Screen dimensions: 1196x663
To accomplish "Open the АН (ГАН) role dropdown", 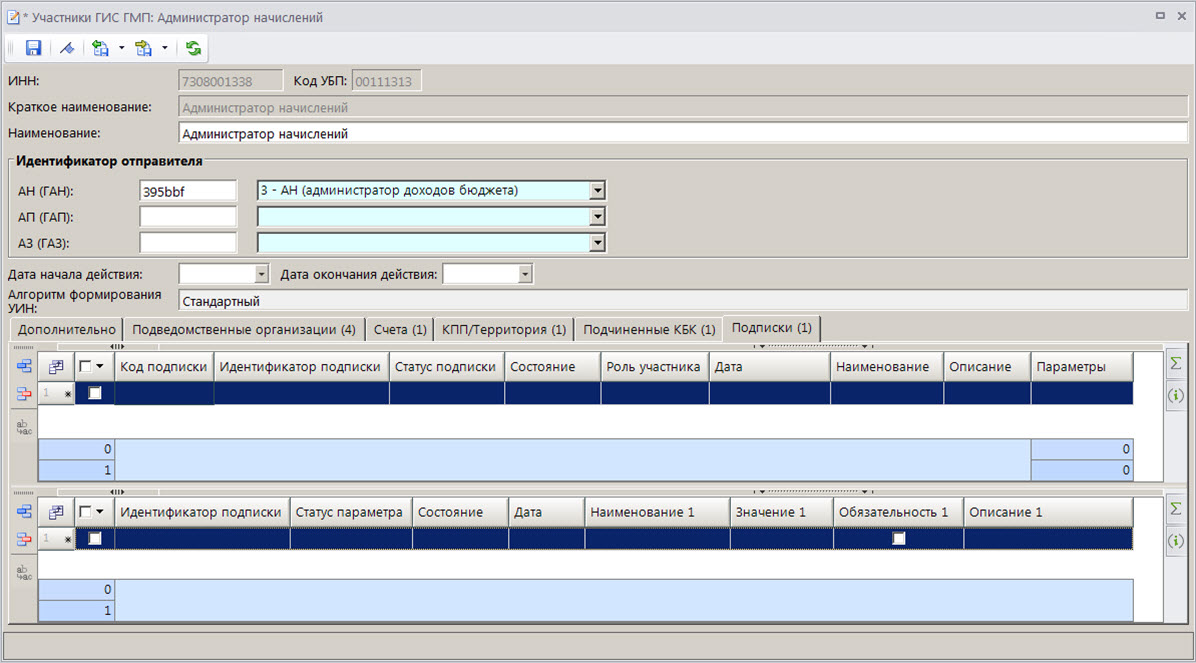I will 597,190.
